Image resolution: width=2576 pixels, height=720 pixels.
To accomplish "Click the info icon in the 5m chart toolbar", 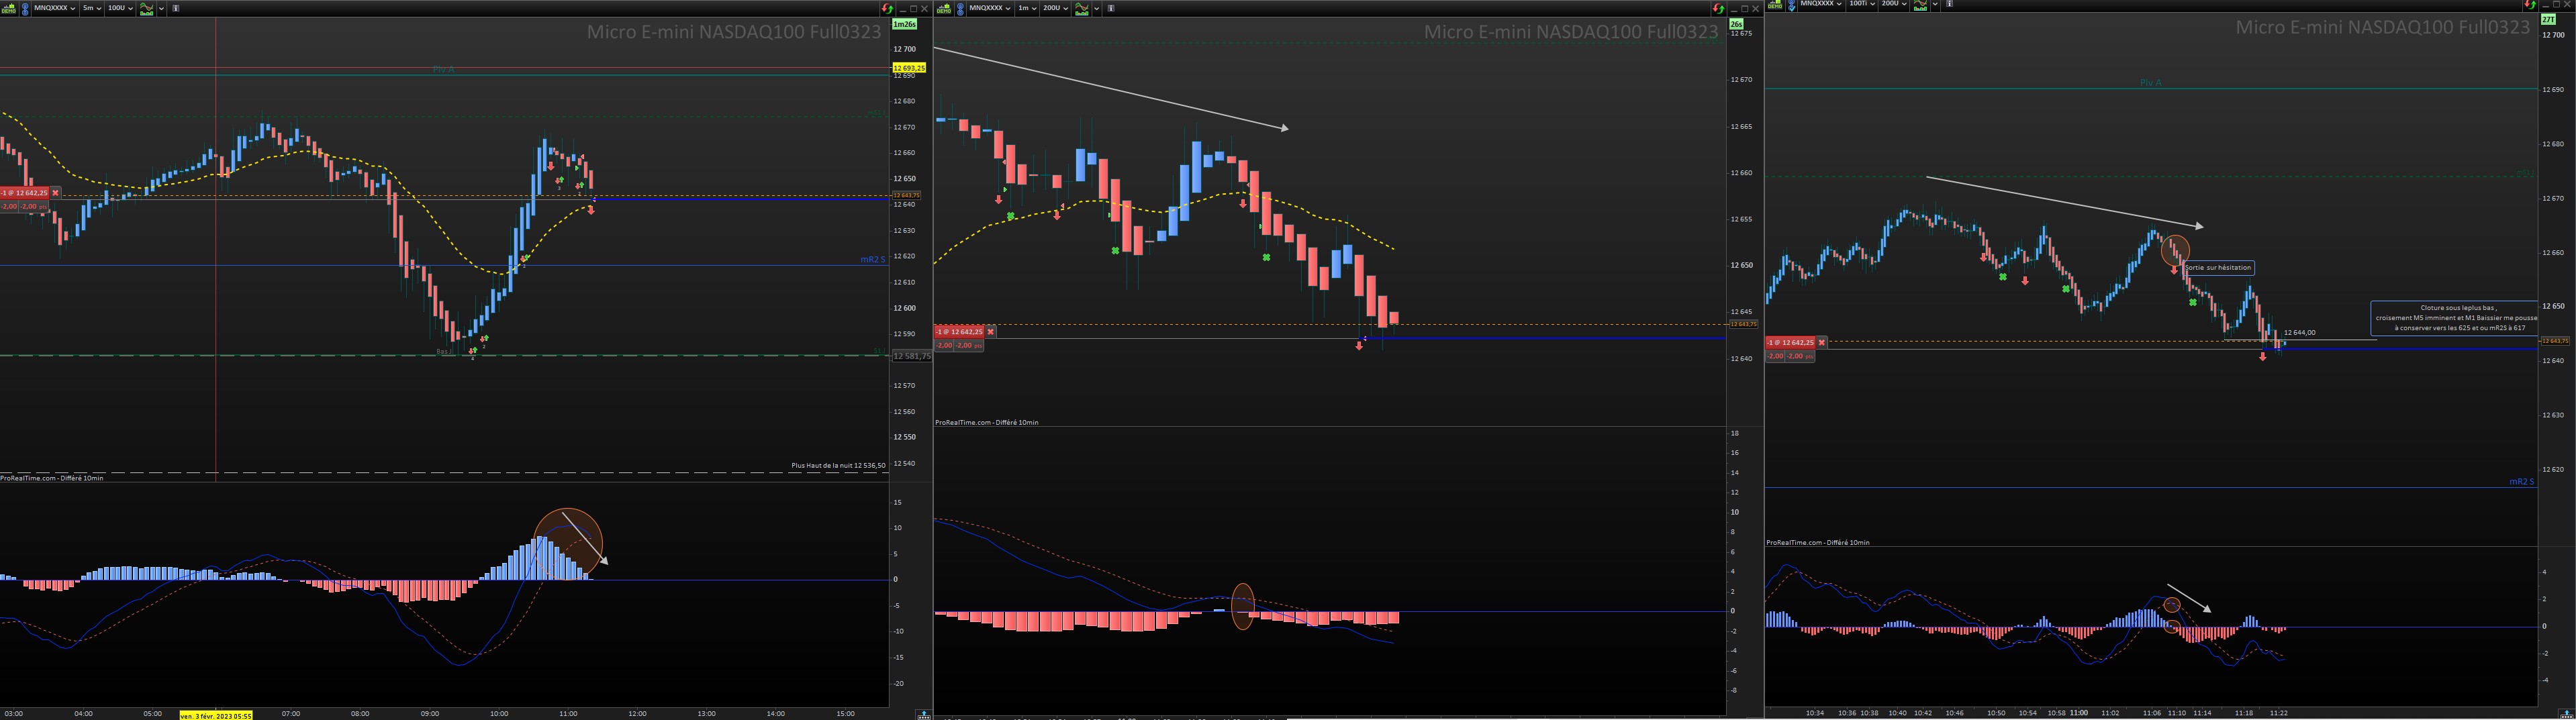I will point(176,8).
